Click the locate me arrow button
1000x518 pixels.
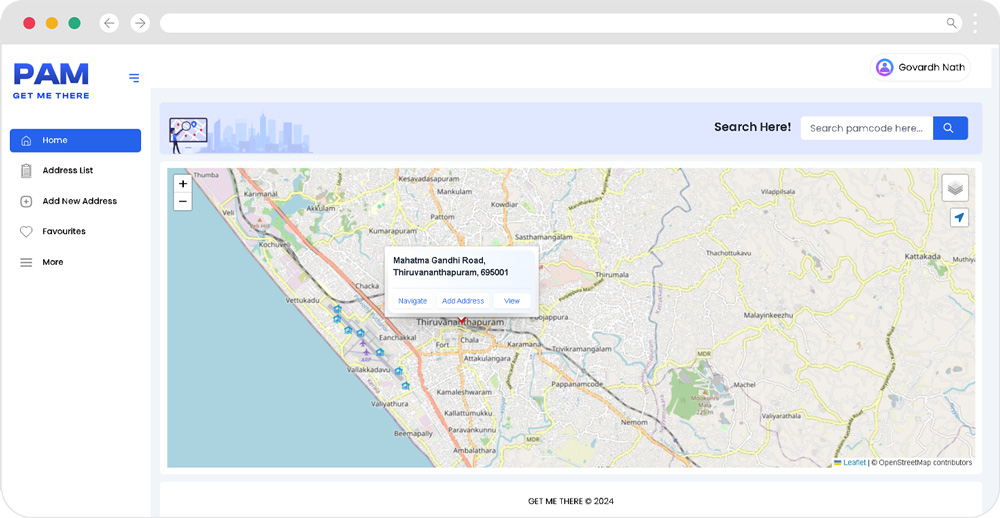click(x=959, y=218)
